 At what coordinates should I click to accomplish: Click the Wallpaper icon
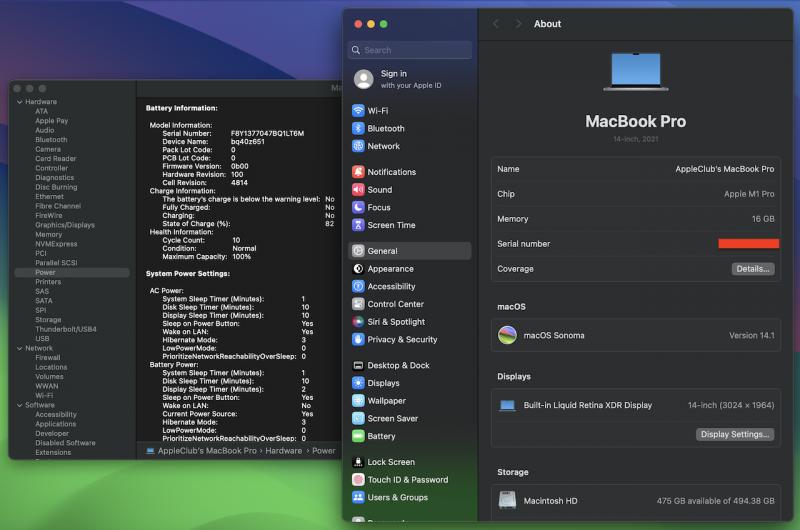point(358,400)
